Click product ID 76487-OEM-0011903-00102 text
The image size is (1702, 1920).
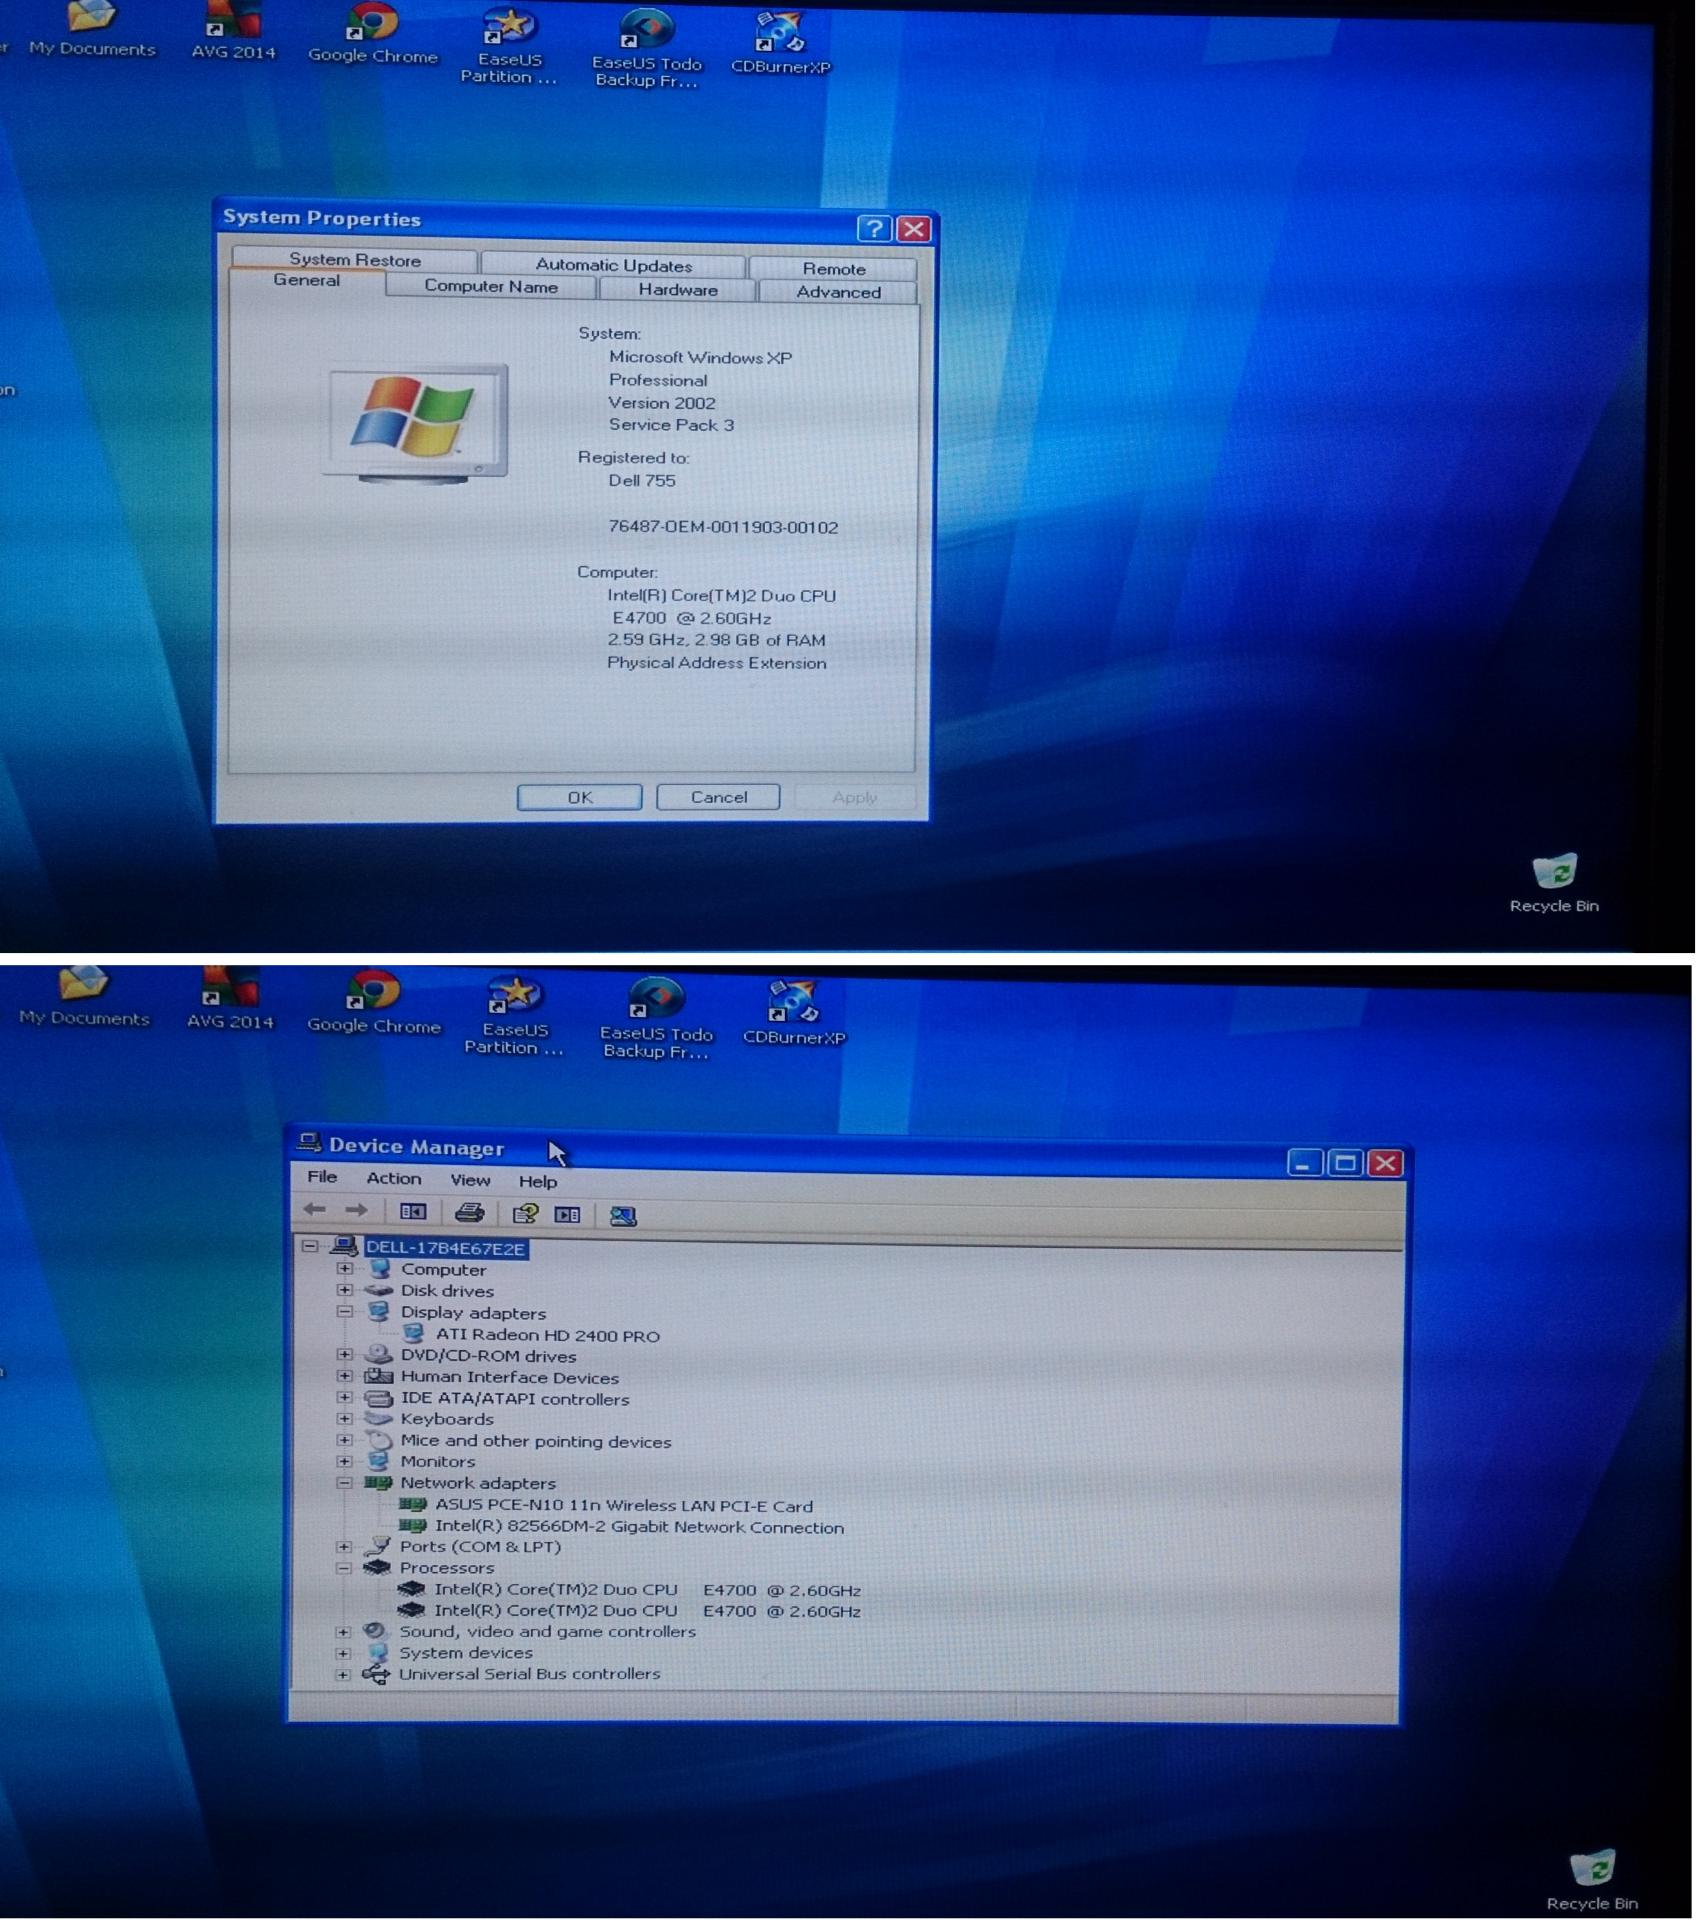click(723, 527)
